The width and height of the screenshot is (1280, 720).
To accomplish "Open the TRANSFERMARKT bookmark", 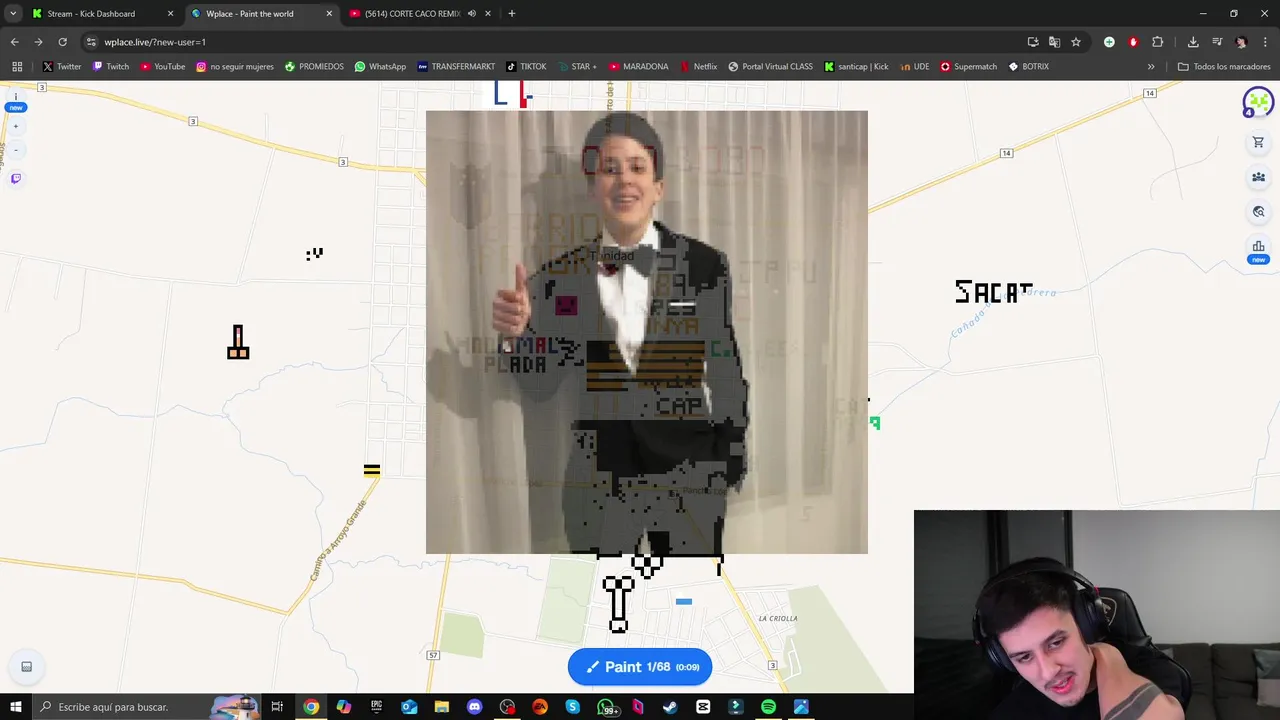I will pyautogui.click(x=456, y=67).
